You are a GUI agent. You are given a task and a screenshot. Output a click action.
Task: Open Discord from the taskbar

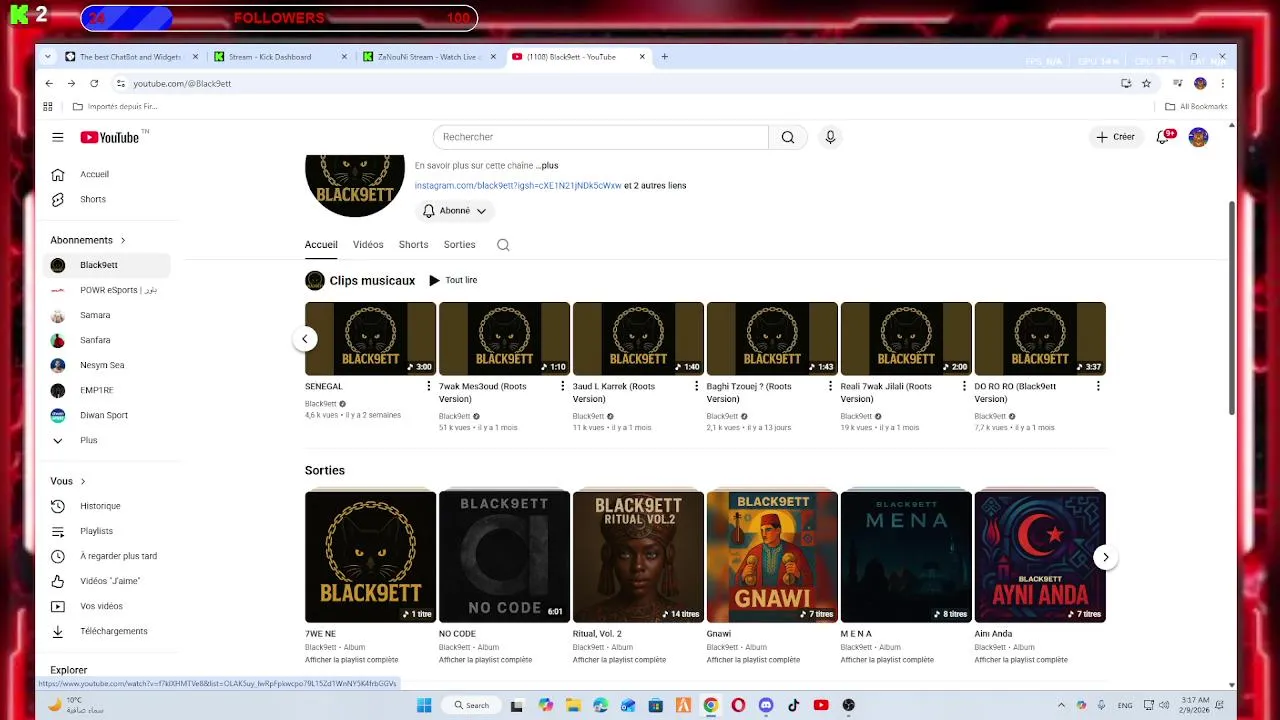[x=766, y=705]
